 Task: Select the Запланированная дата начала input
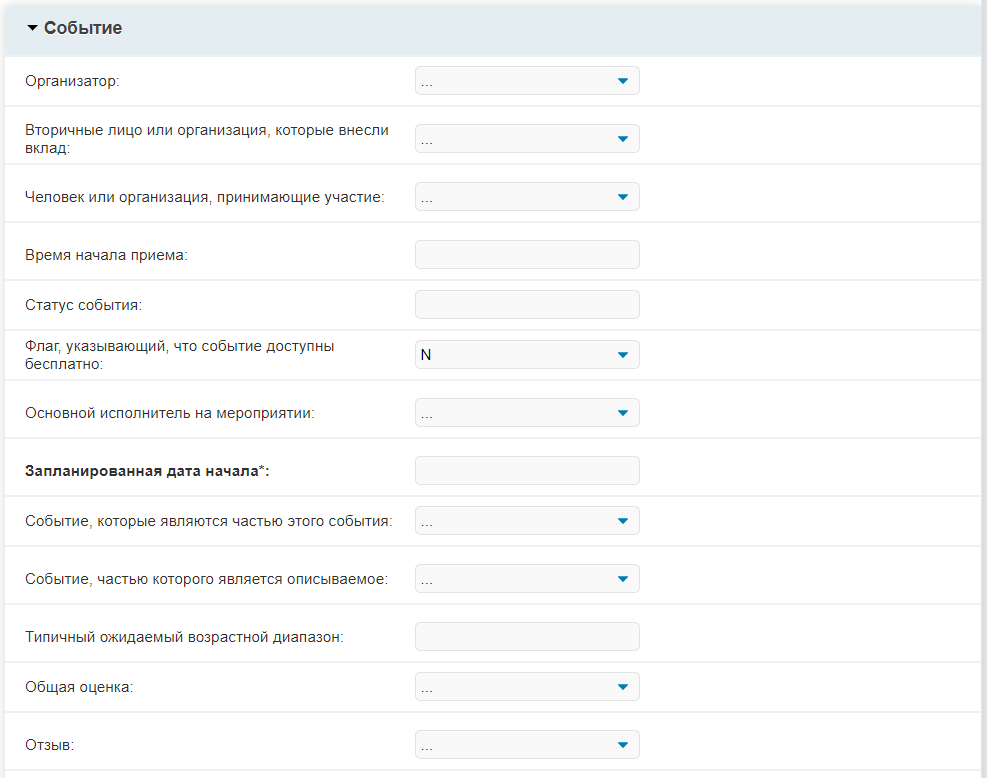pos(527,470)
